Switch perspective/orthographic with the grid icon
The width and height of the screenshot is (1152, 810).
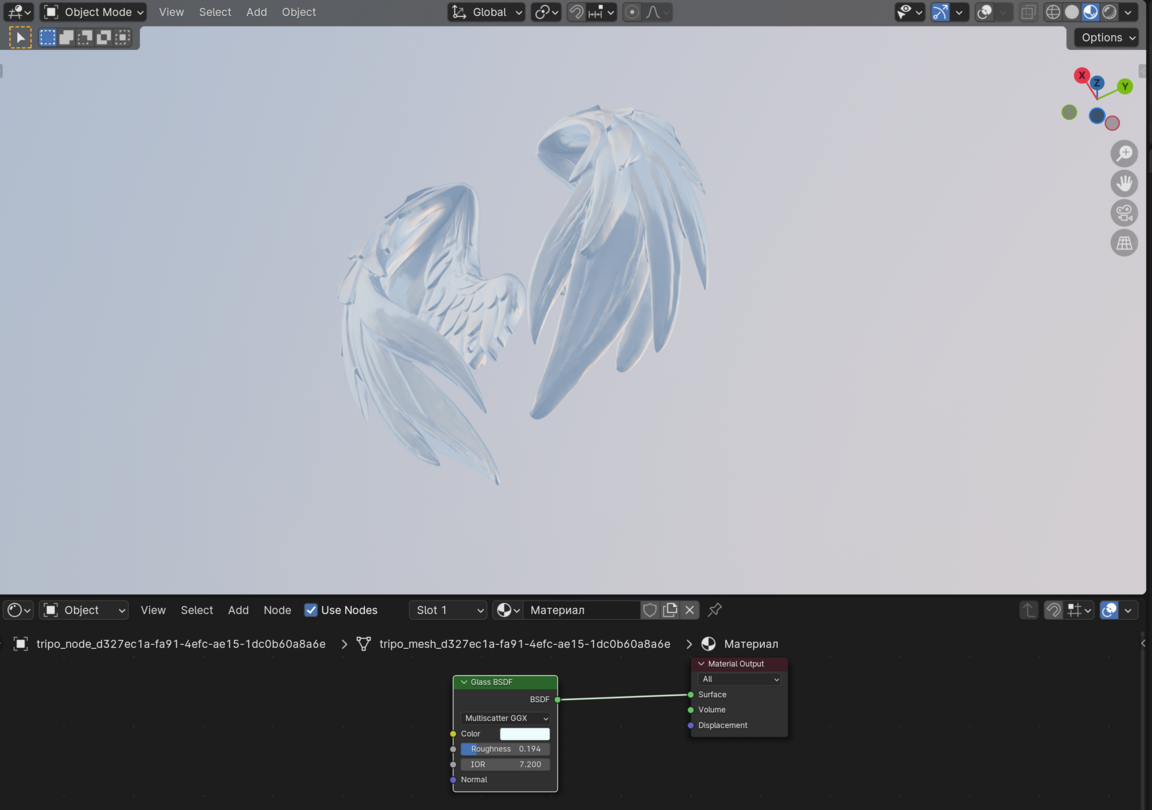click(x=1124, y=243)
